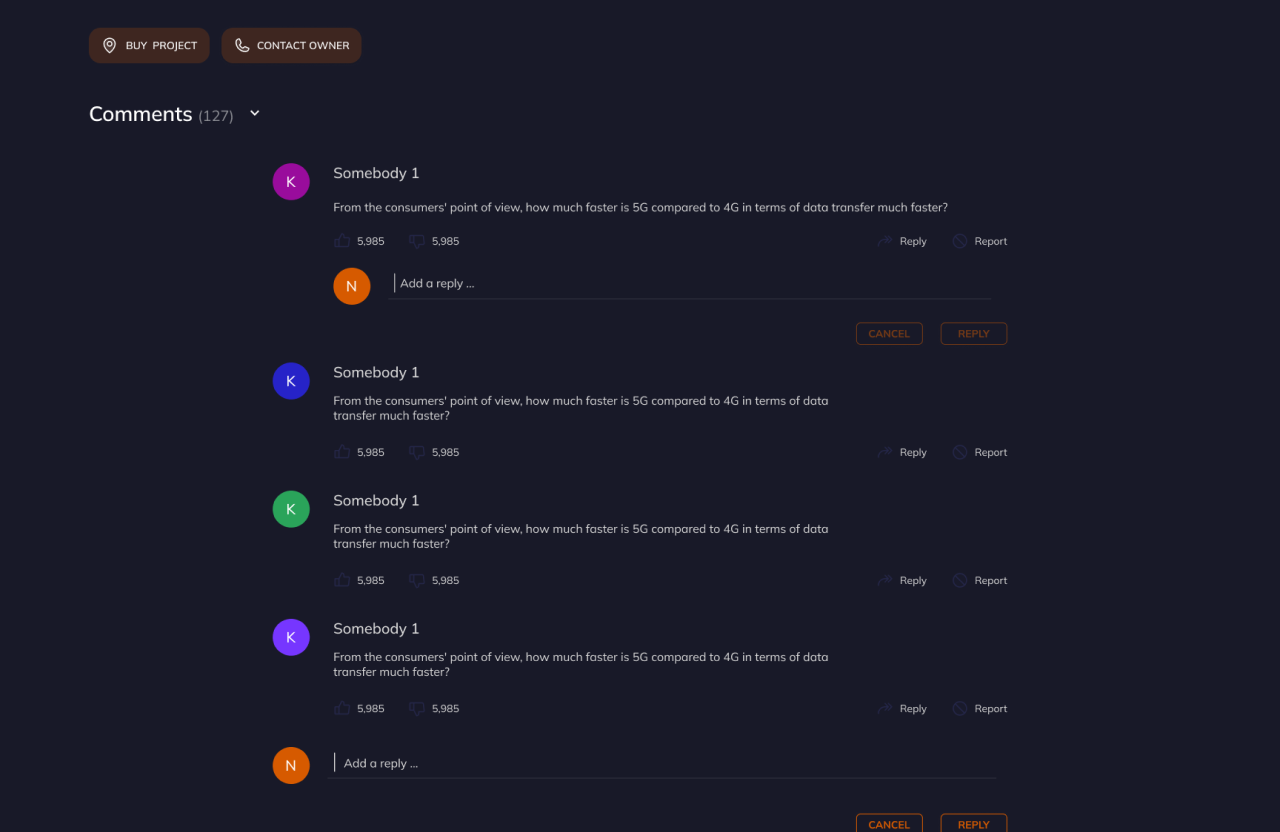Thumbs-down the green avatar comment

point(417,580)
